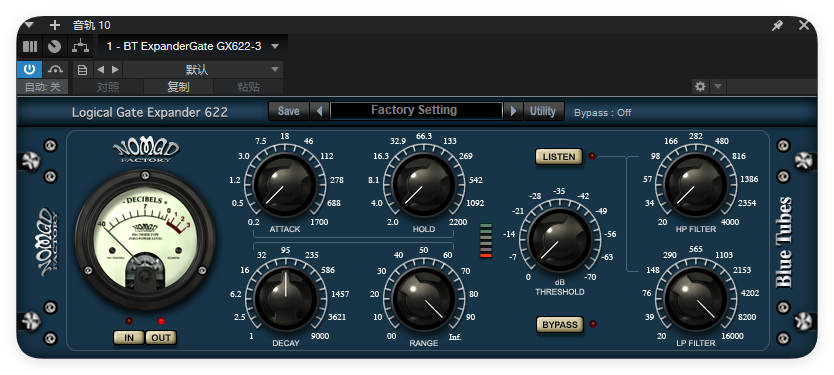This screenshot has height=375, width=834.
Task: Click the pin window icon
Action: tap(778, 25)
